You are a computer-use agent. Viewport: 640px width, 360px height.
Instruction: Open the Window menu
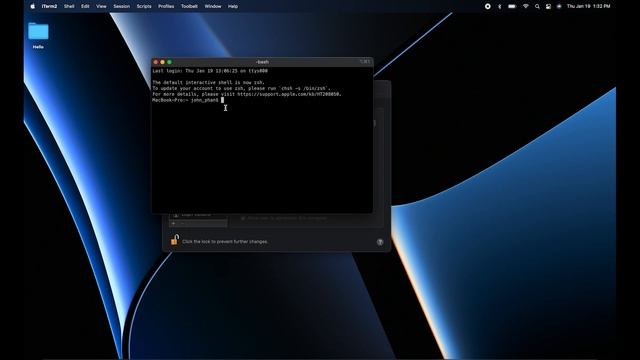click(x=213, y=6)
